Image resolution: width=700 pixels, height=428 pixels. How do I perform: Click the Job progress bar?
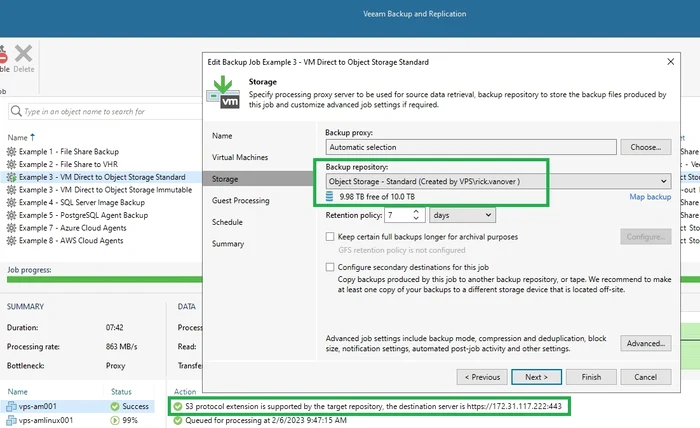point(104,279)
